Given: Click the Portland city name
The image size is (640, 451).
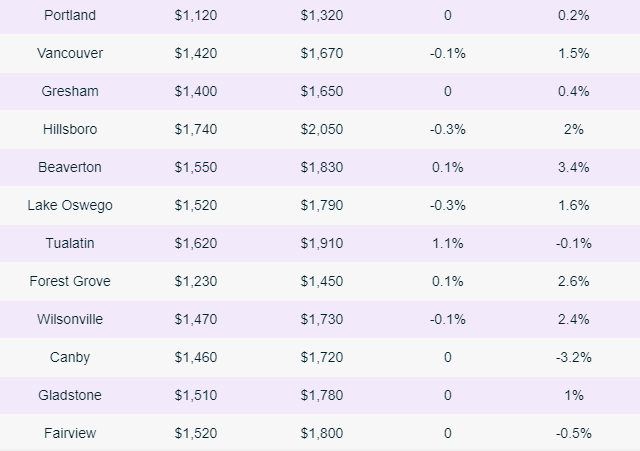Looking at the screenshot, I should 70,15.
